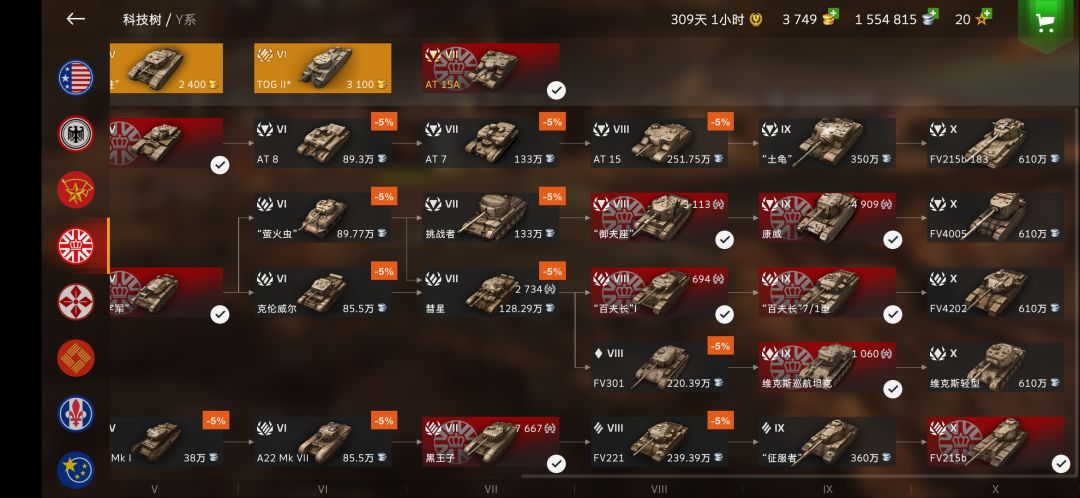Select the USA nation flag icon
The height and width of the screenshot is (498, 1080).
(76, 77)
